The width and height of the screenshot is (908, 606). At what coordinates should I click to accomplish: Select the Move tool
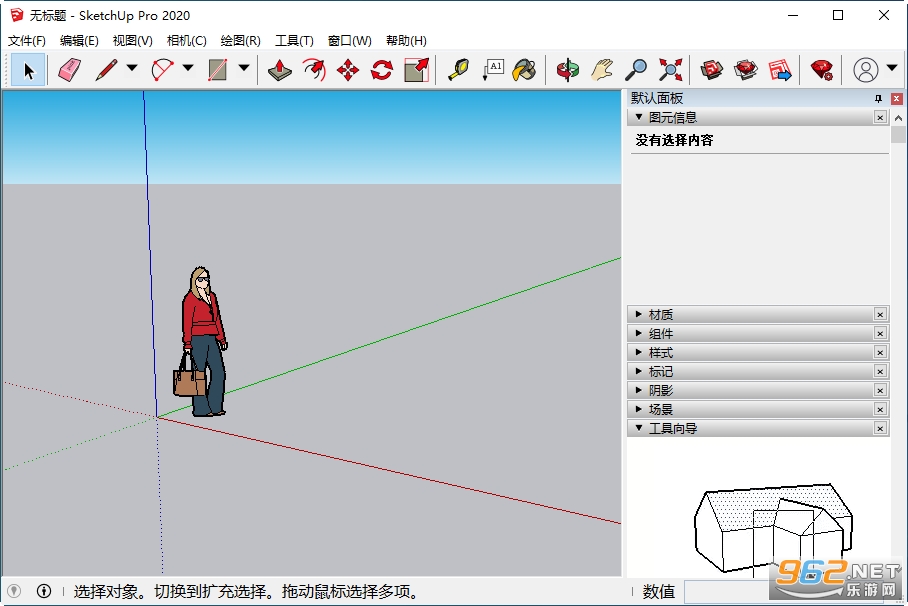coord(347,70)
